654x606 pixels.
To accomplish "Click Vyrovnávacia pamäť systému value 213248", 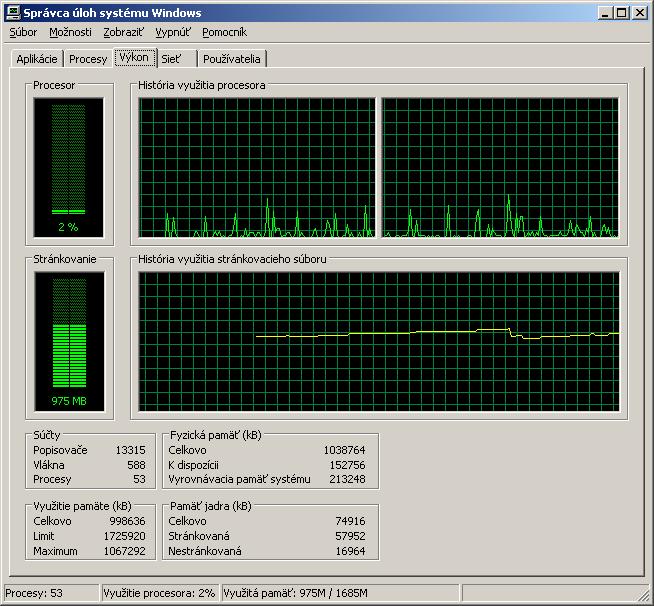I will pos(347,479).
